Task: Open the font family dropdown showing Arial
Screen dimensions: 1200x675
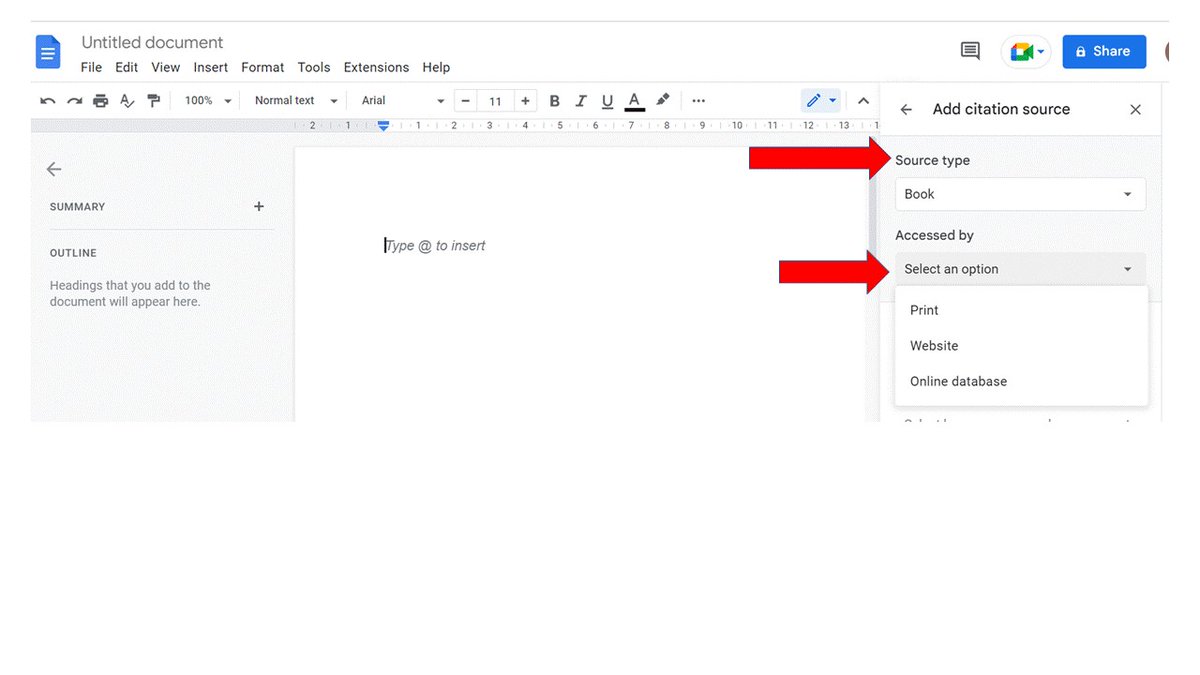Action: (x=400, y=100)
